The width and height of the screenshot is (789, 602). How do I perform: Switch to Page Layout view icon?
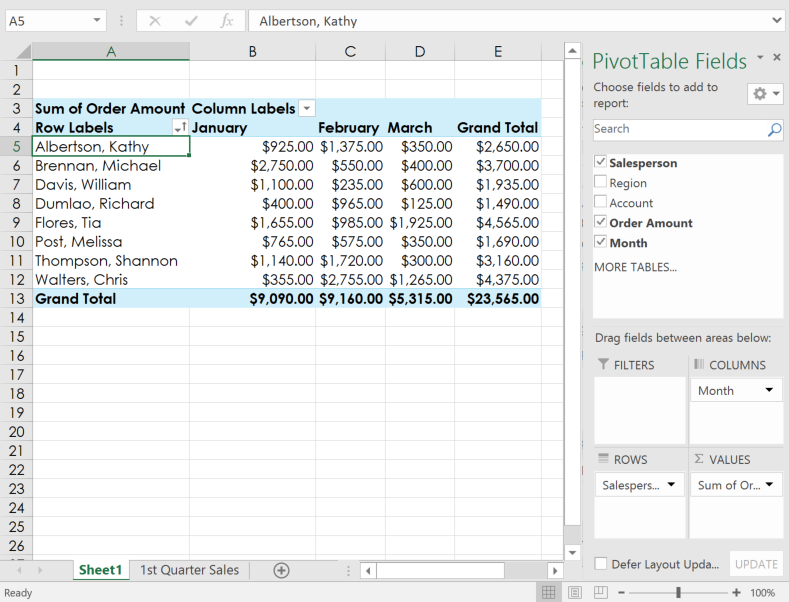coord(573,593)
